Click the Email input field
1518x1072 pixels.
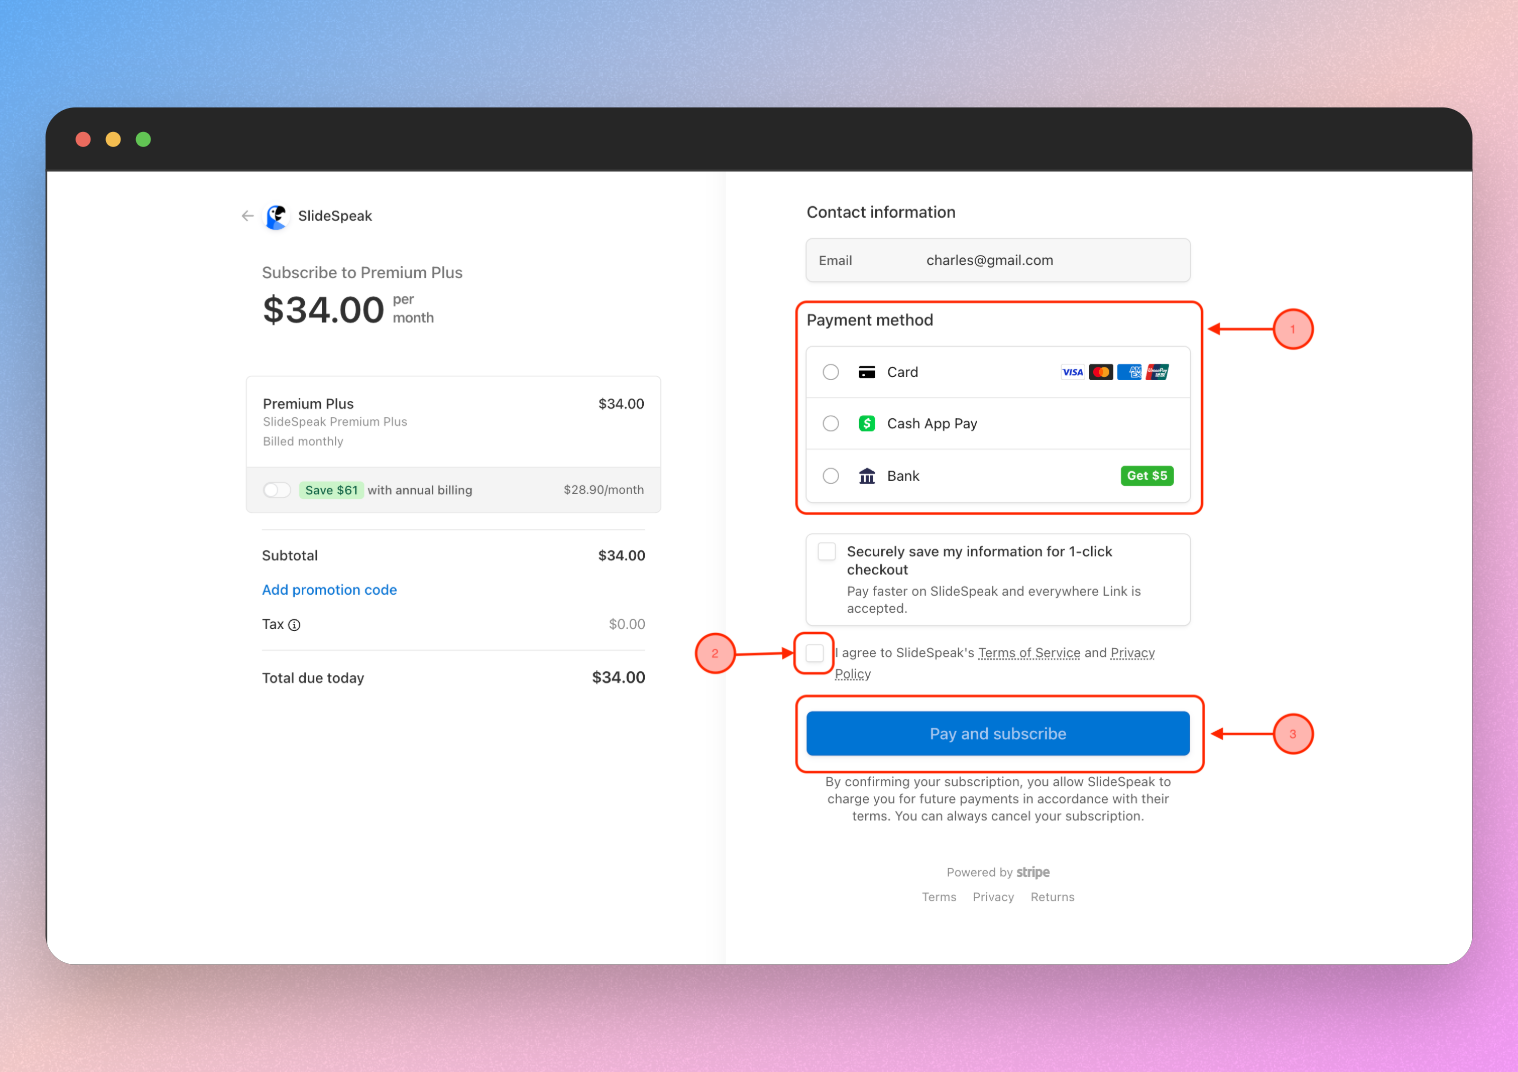(998, 260)
